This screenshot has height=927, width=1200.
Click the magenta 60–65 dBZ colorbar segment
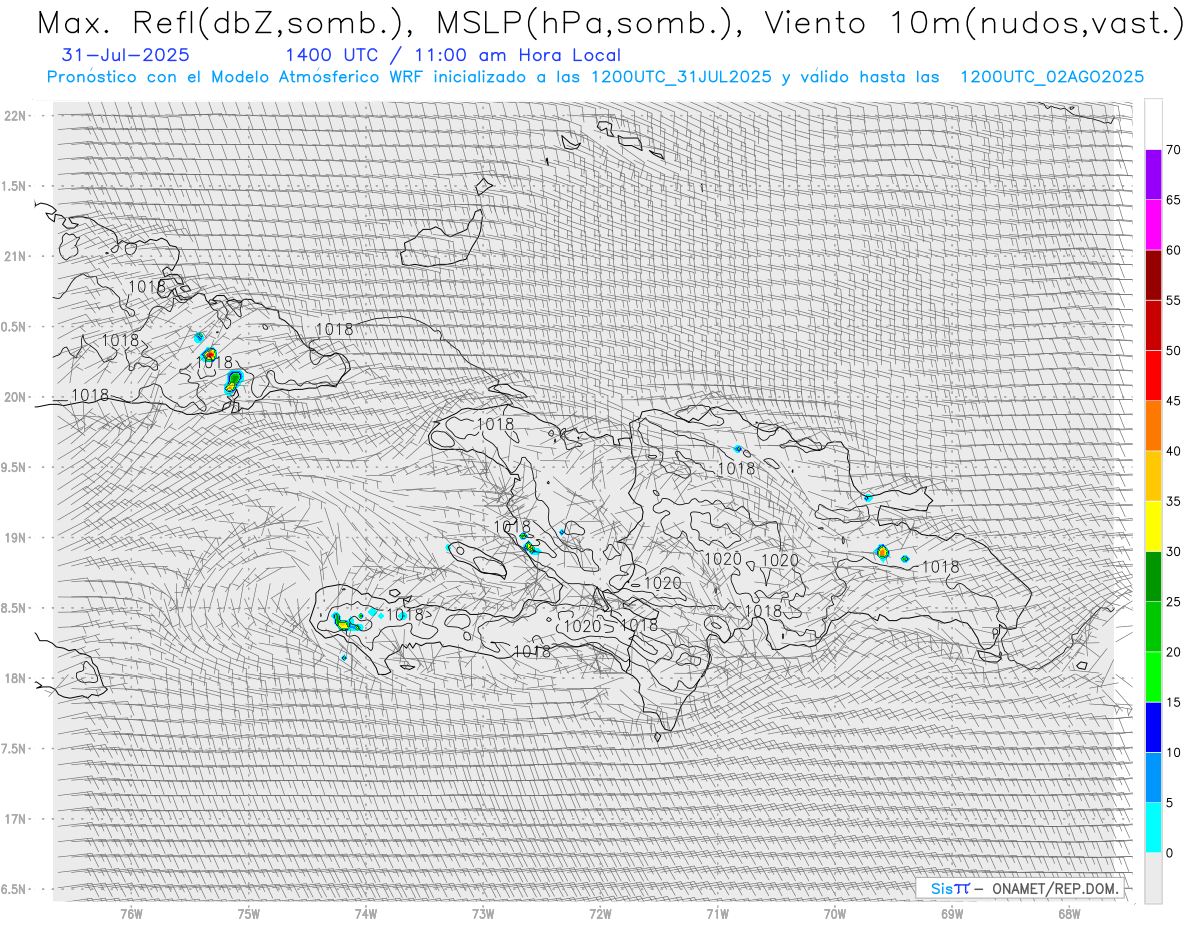pos(1153,225)
